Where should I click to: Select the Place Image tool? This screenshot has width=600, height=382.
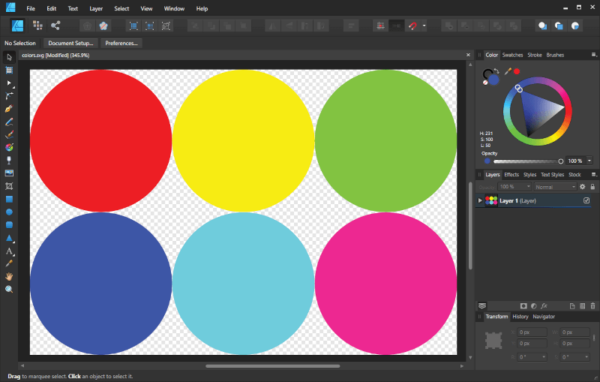coord(9,173)
